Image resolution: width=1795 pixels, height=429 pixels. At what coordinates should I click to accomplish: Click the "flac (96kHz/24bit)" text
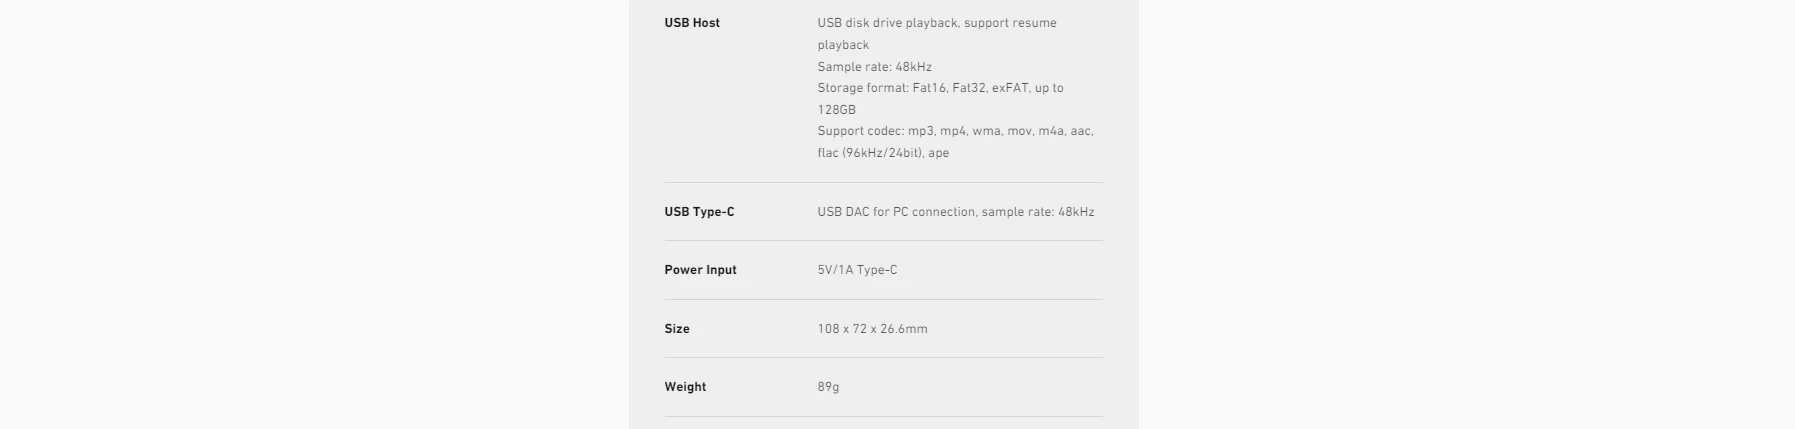[869, 153]
